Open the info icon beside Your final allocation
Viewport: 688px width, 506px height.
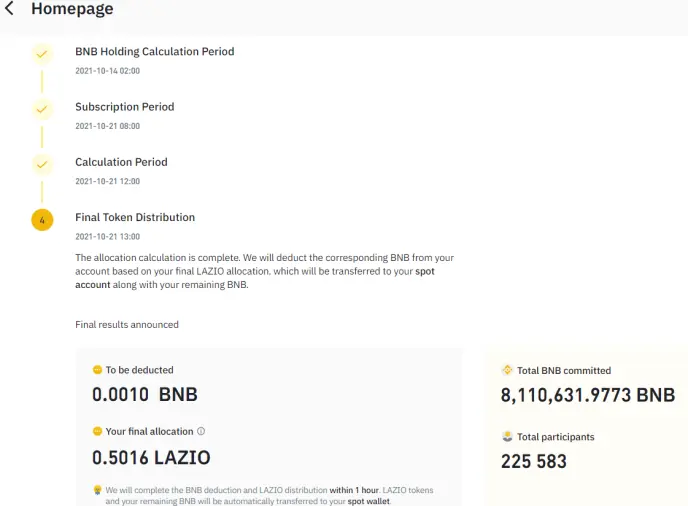coord(201,431)
